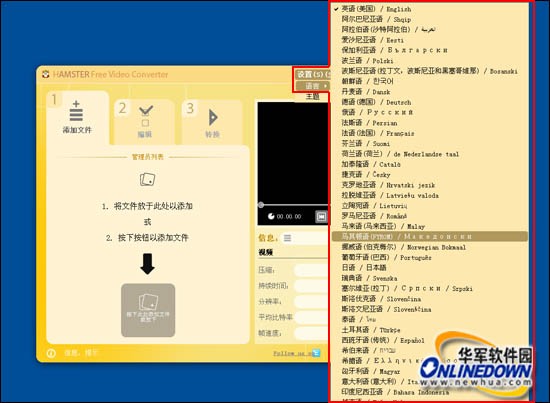Click the checkmark edit icon in step 2
The image size is (550, 403).
pos(146,116)
